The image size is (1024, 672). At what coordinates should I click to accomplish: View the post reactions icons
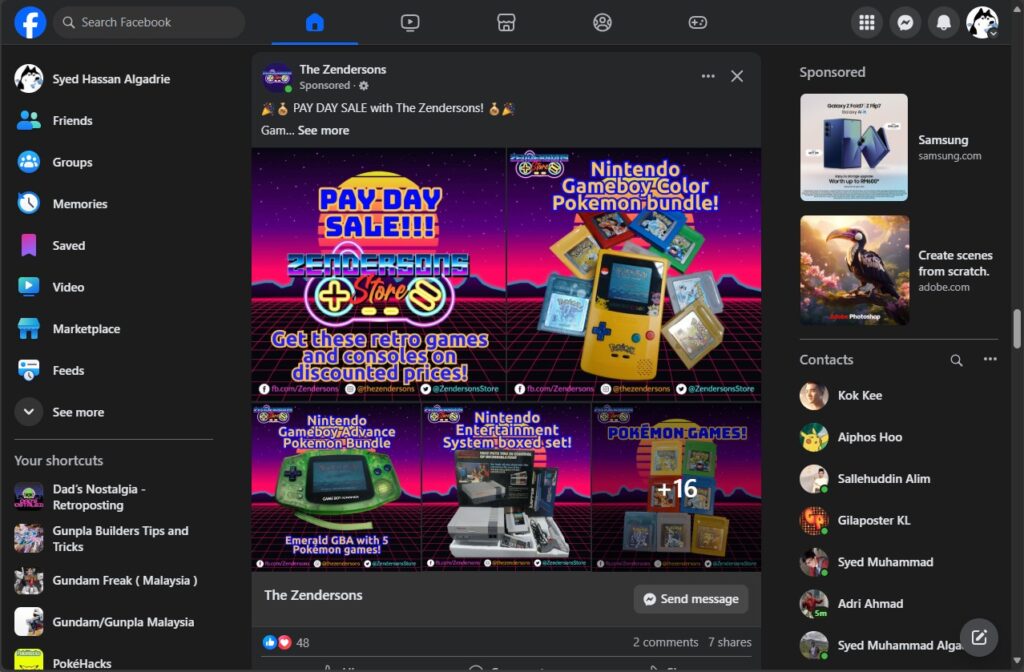(277, 643)
